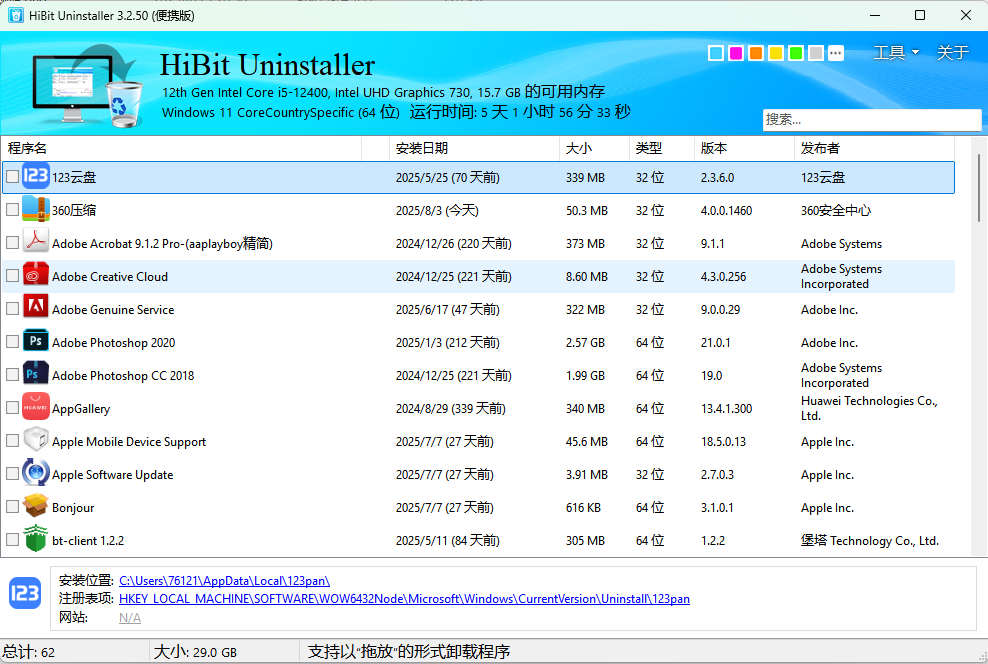Click the program list vertical scrollbar thumb
This screenshot has width=988, height=664.
[979, 188]
